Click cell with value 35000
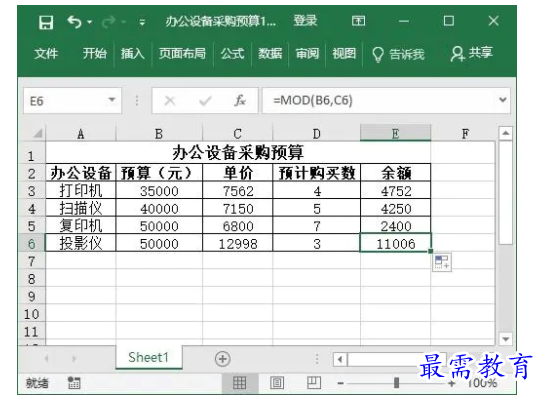541x398 pixels. pyautogui.click(x=159, y=191)
